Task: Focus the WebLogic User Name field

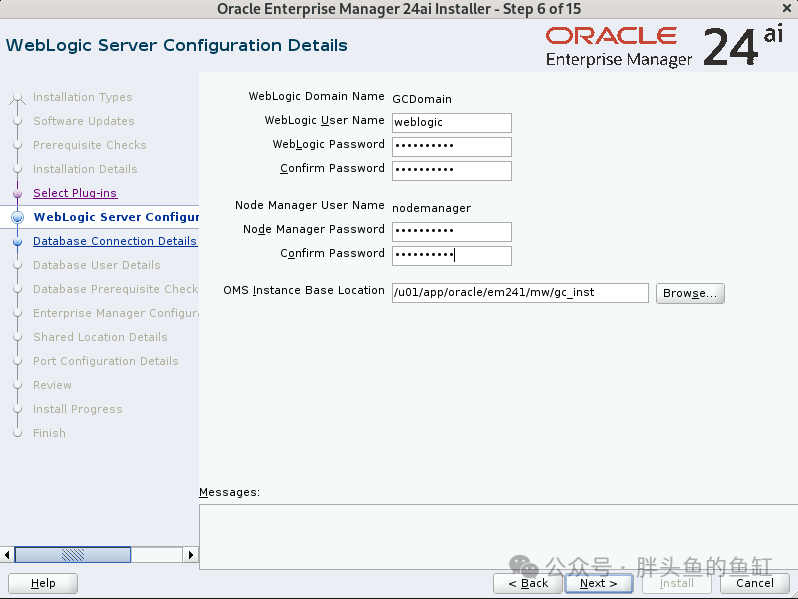Action: pos(451,123)
